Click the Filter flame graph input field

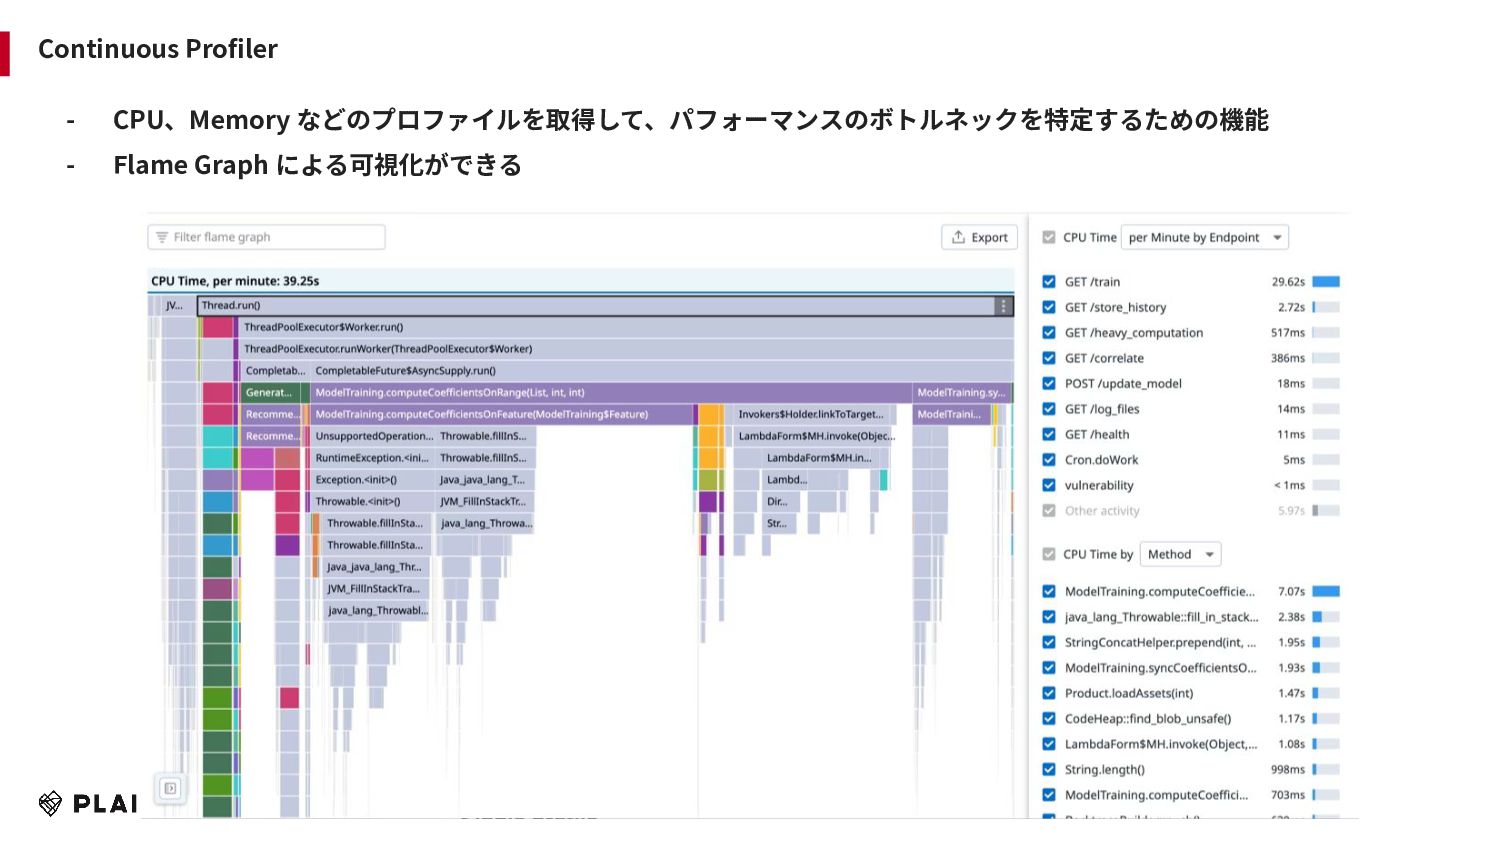pyautogui.click(x=266, y=237)
